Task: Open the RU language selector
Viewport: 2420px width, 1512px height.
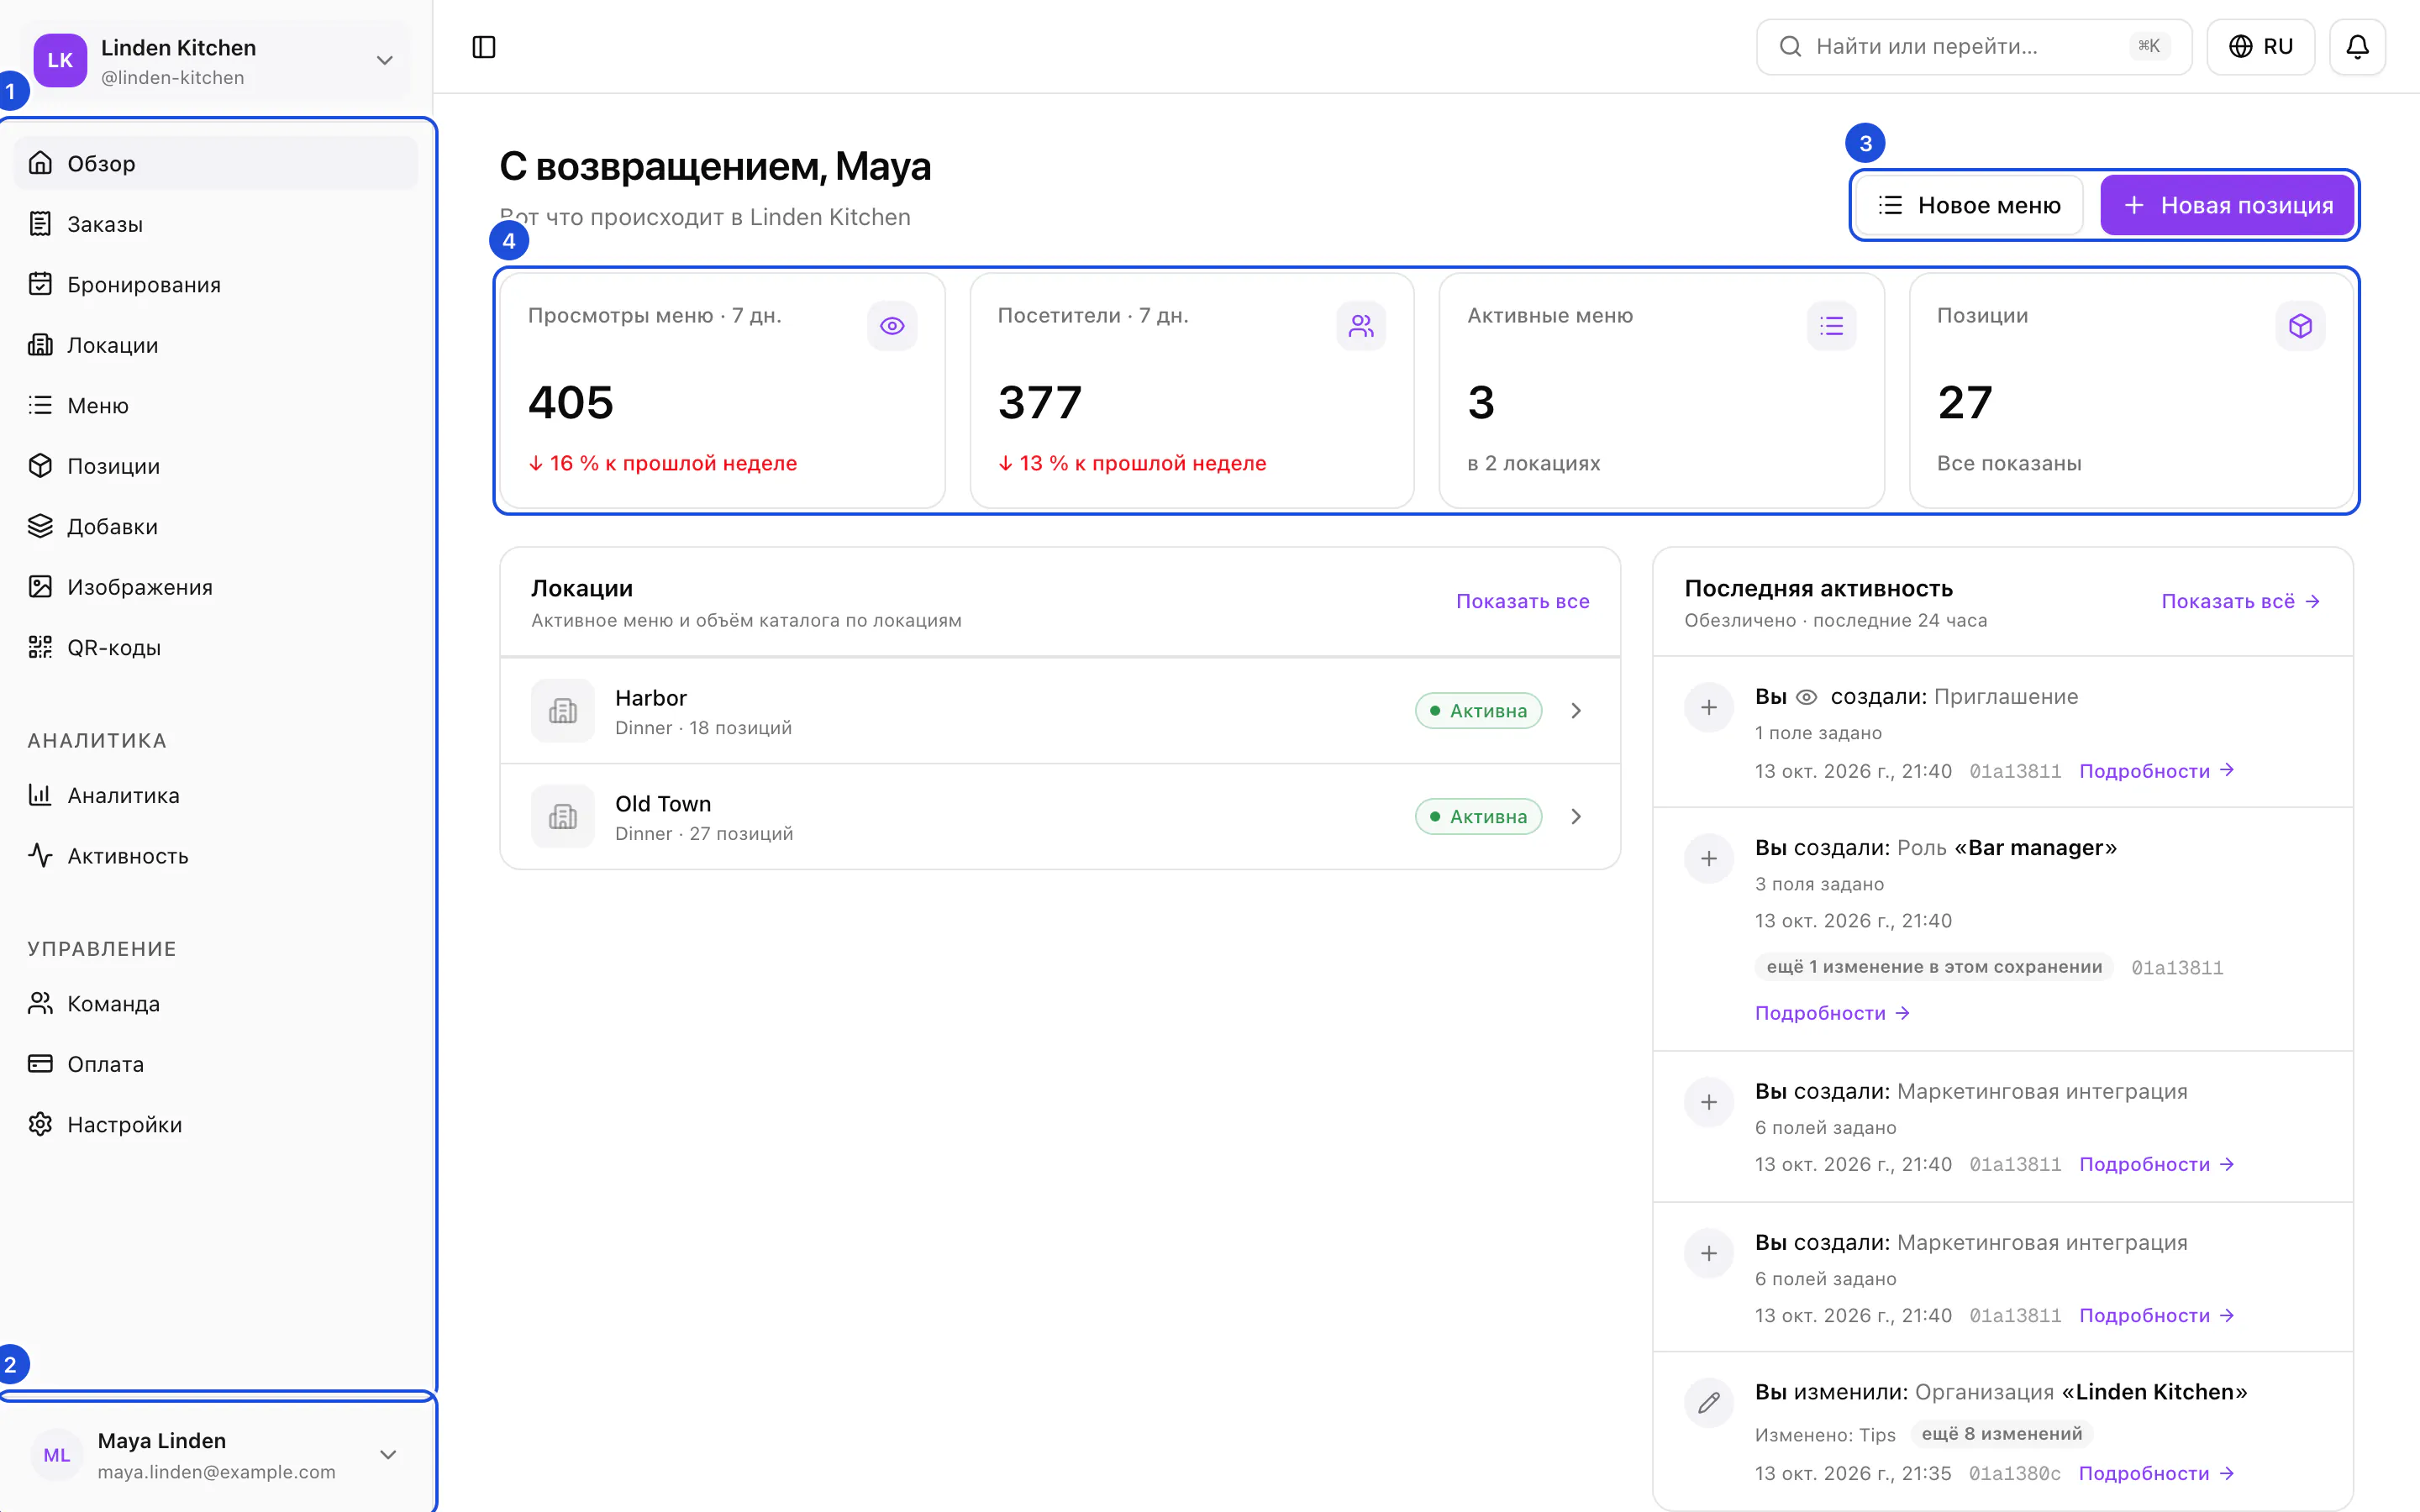Action: click(x=2260, y=47)
